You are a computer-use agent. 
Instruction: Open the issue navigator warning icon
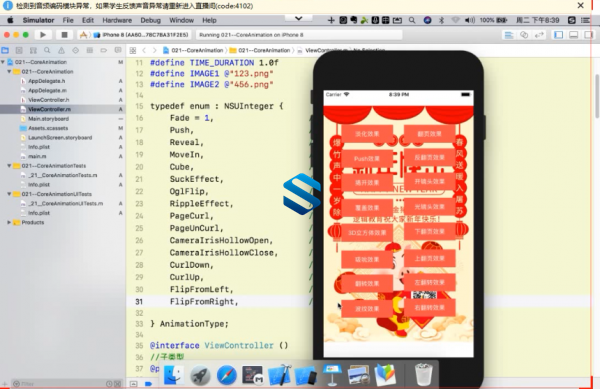(x=61, y=50)
